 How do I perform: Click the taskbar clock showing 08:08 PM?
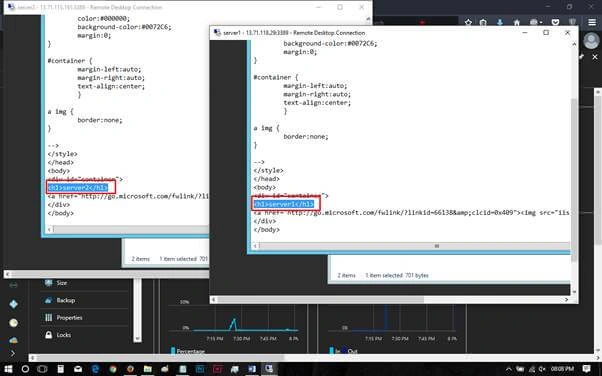click(562, 369)
